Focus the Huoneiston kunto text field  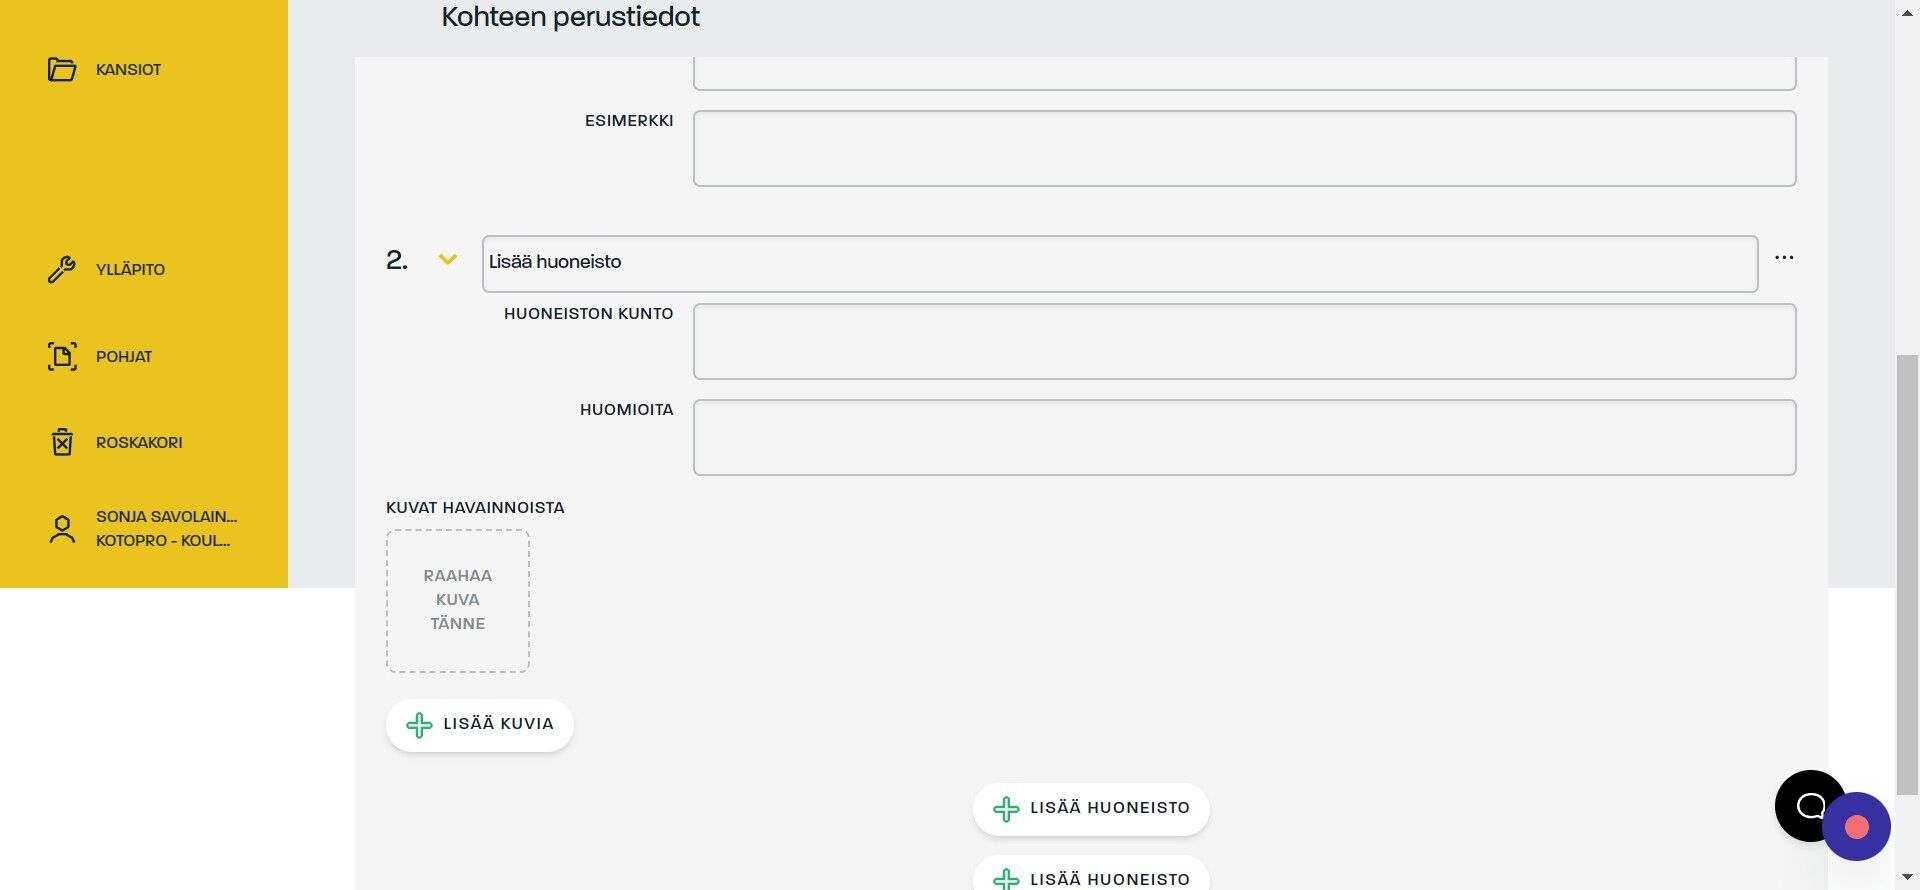pos(1245,342)
